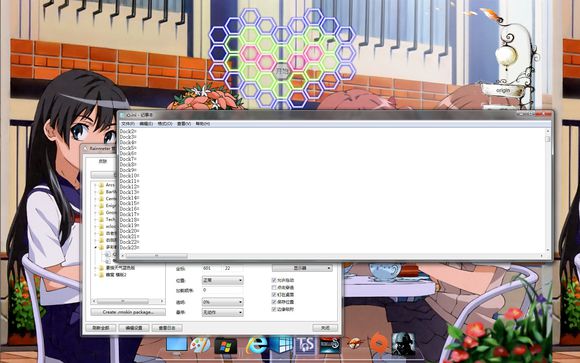580x363 pixels.
Task: Open the Help menu in Notepad
Action: [x=202, y=124]
